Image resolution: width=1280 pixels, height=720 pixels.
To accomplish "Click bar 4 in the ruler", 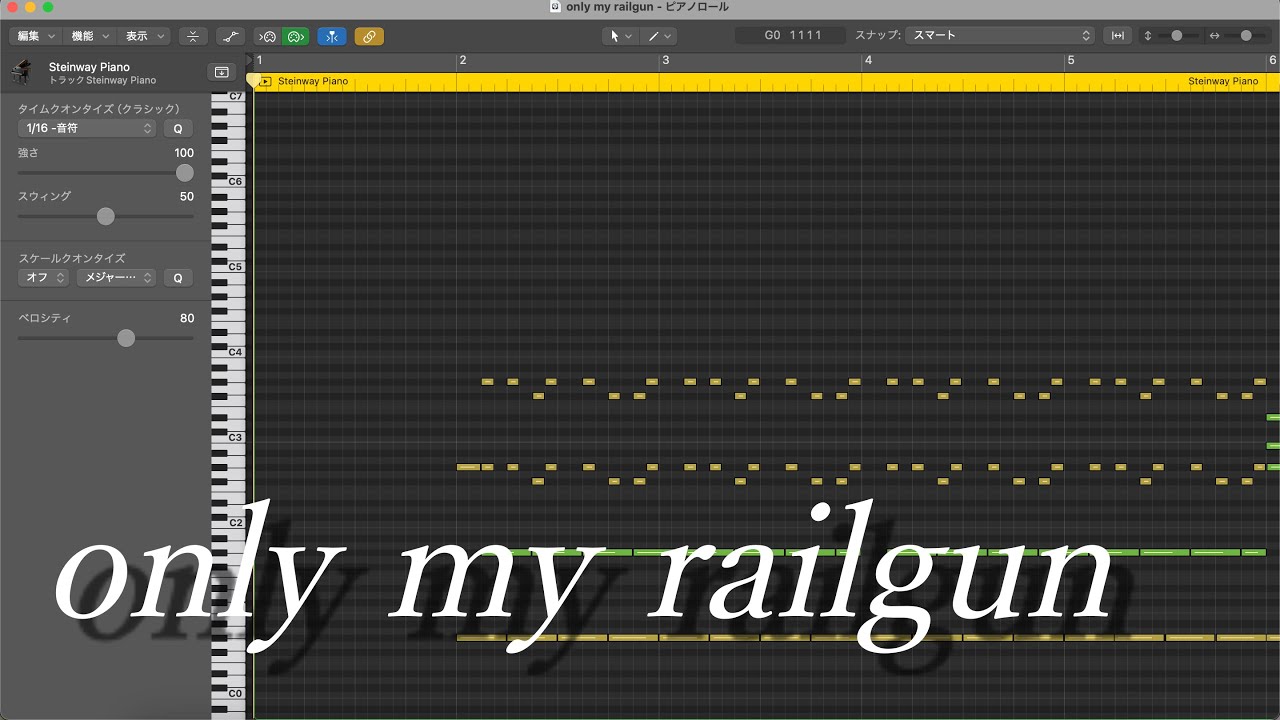I will click(x=868, y=61).
